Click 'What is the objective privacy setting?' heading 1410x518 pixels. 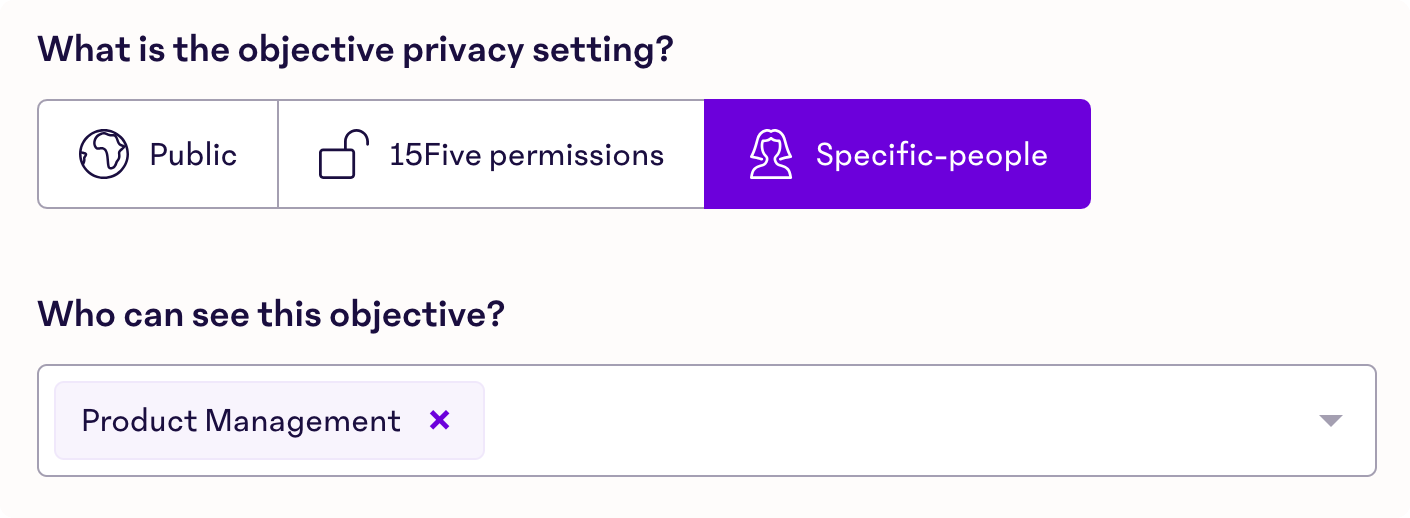(x=354, y=51)
